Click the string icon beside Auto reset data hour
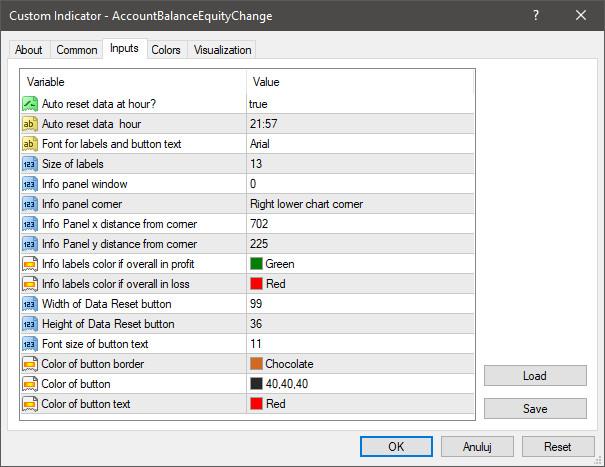The width and height of the screenshot is (605, 467). tap(30, 124)
